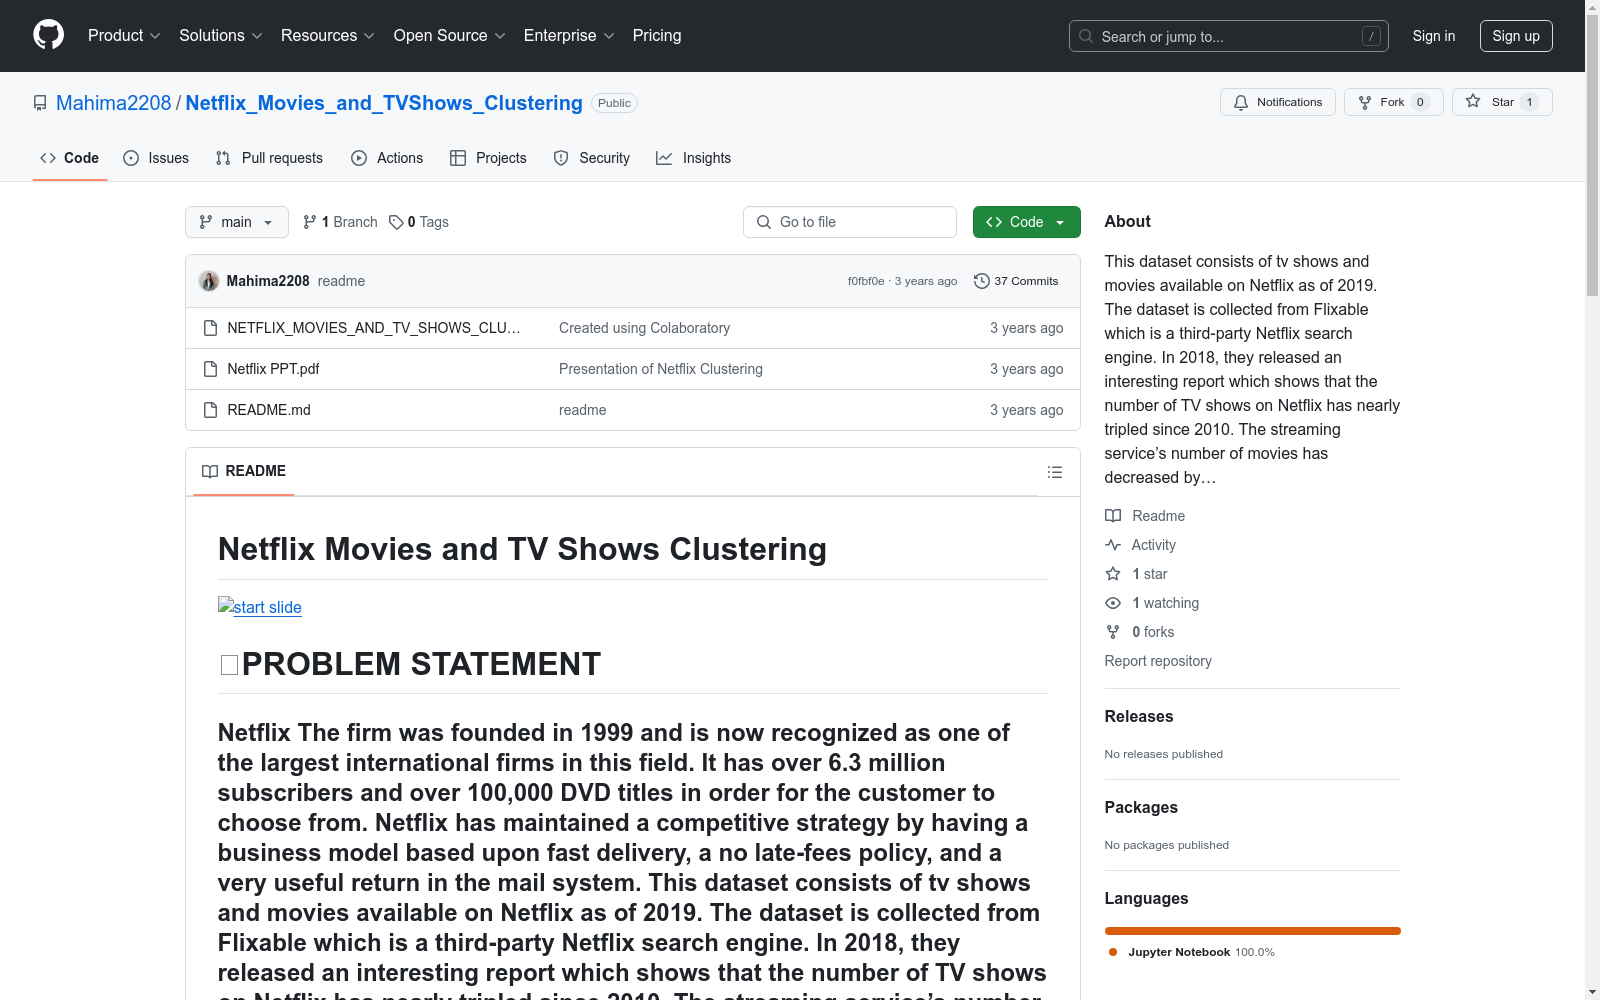Click the Created using Colaboratory commit message

(645, 328)
